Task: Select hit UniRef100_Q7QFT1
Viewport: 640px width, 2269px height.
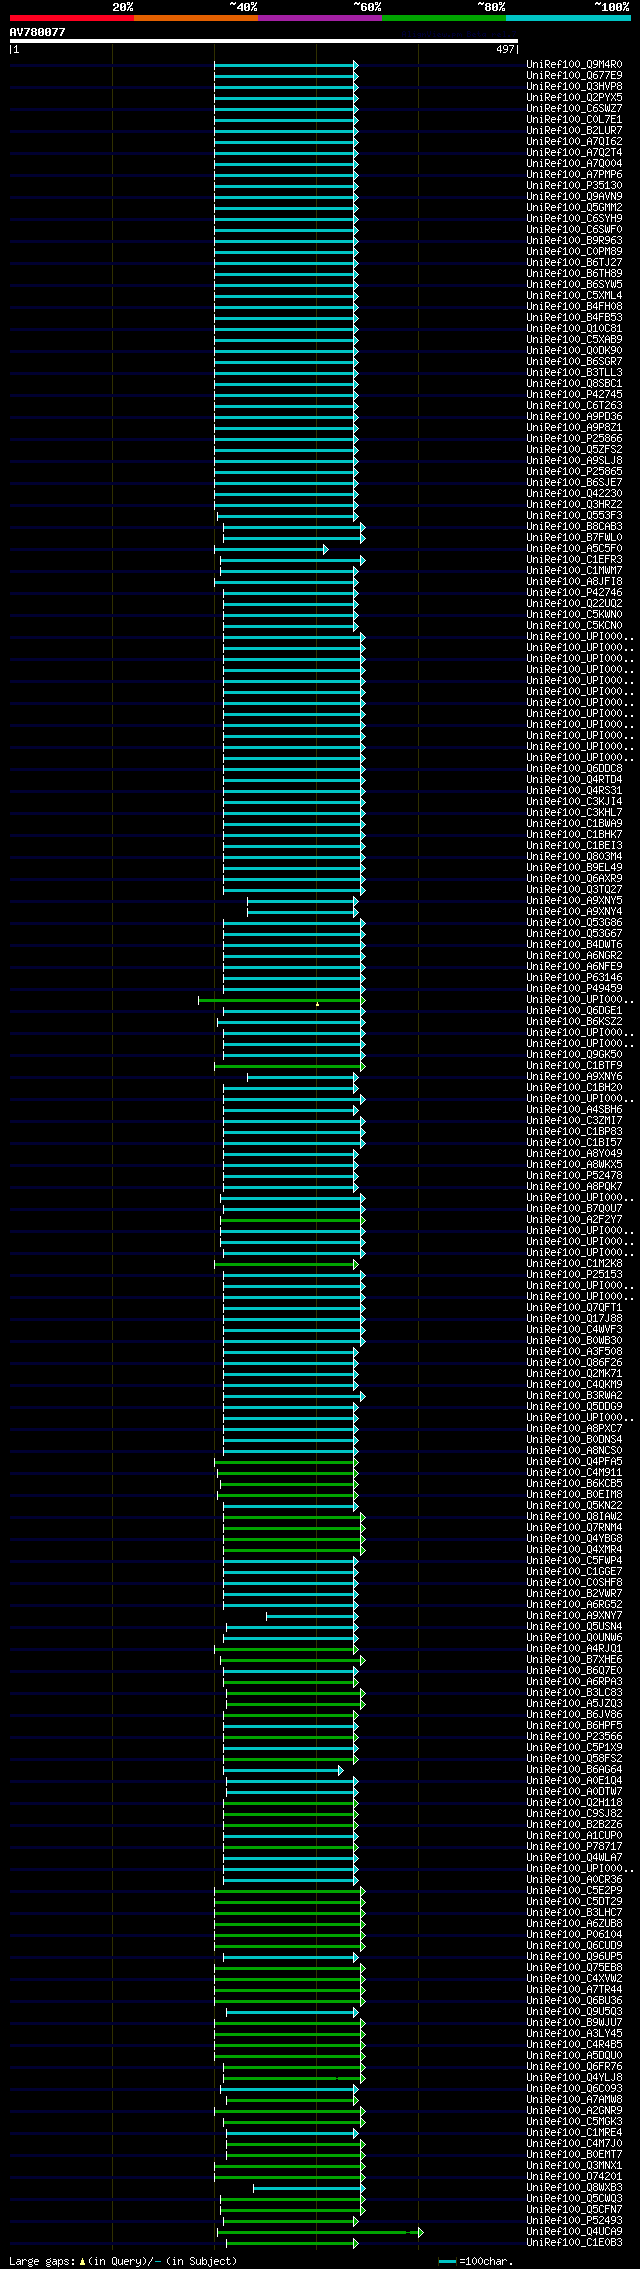Action: click(574, 1308)
